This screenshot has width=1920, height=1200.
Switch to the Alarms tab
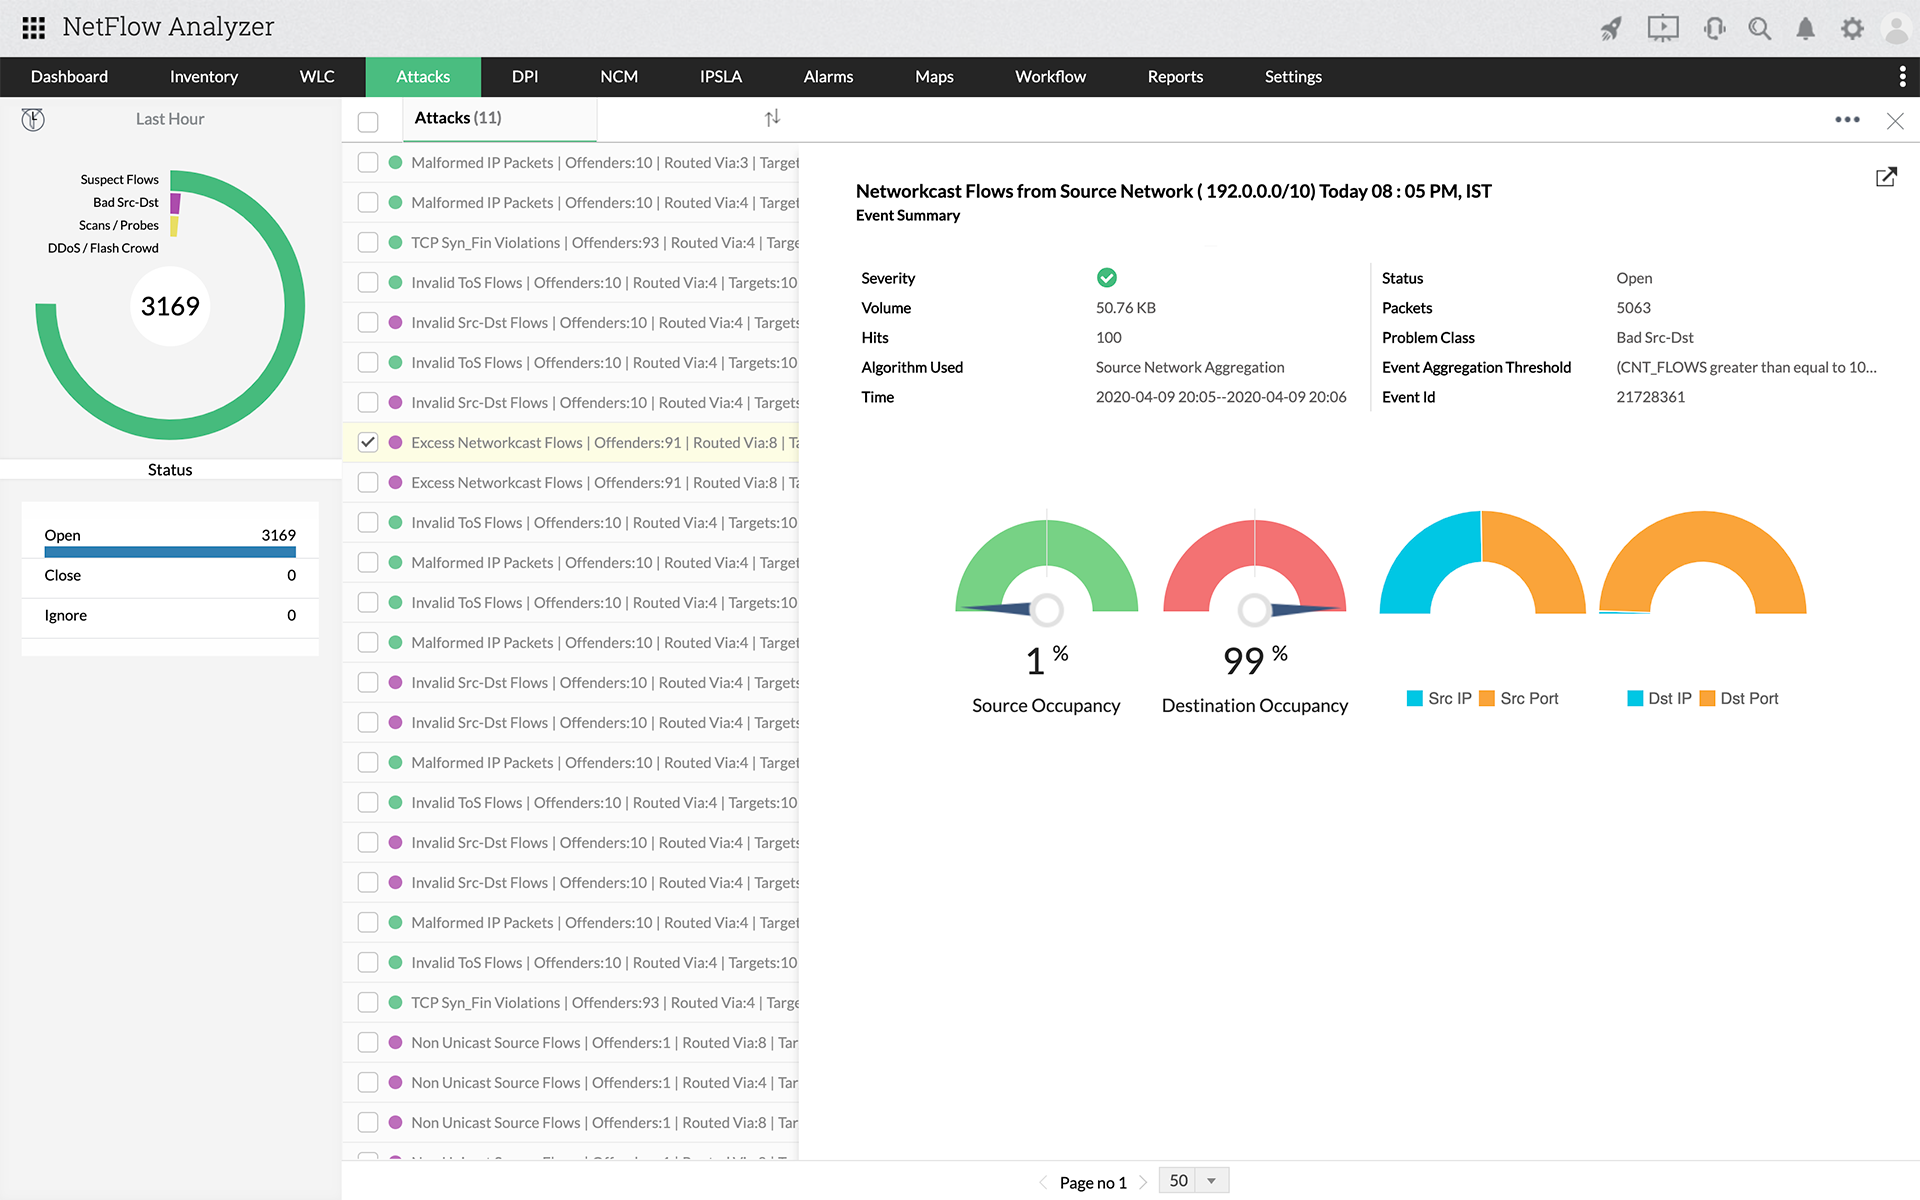pyautogui.click(x=828, y=76)
